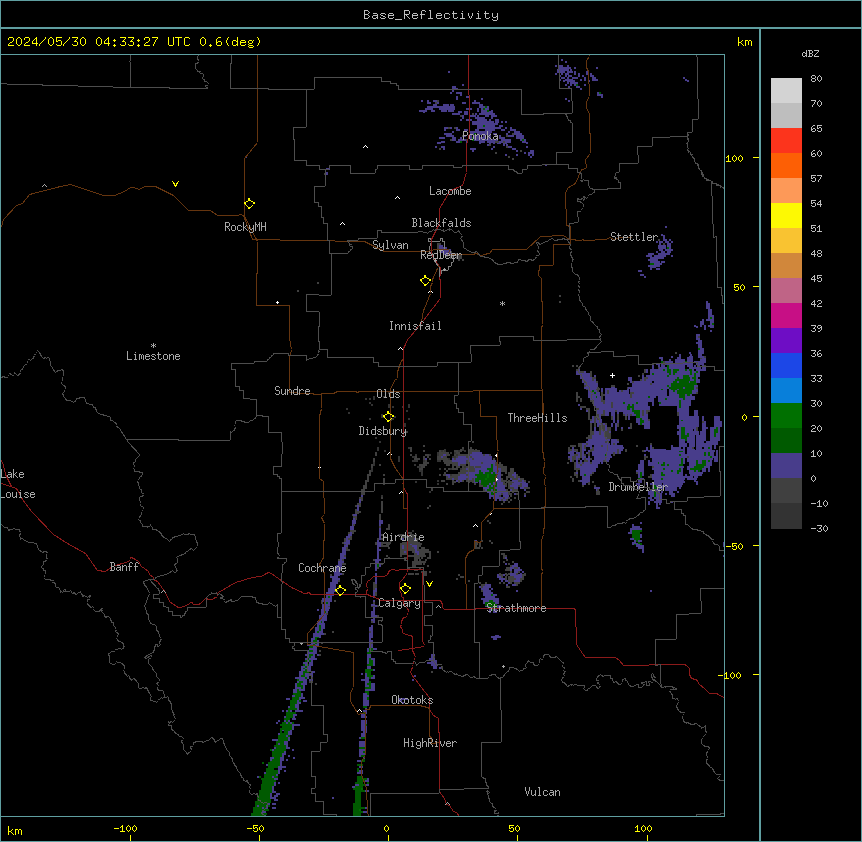Click the 50 tick on bottom axis
This screenshot has width=862, height=842.
[x=514, y=828]
